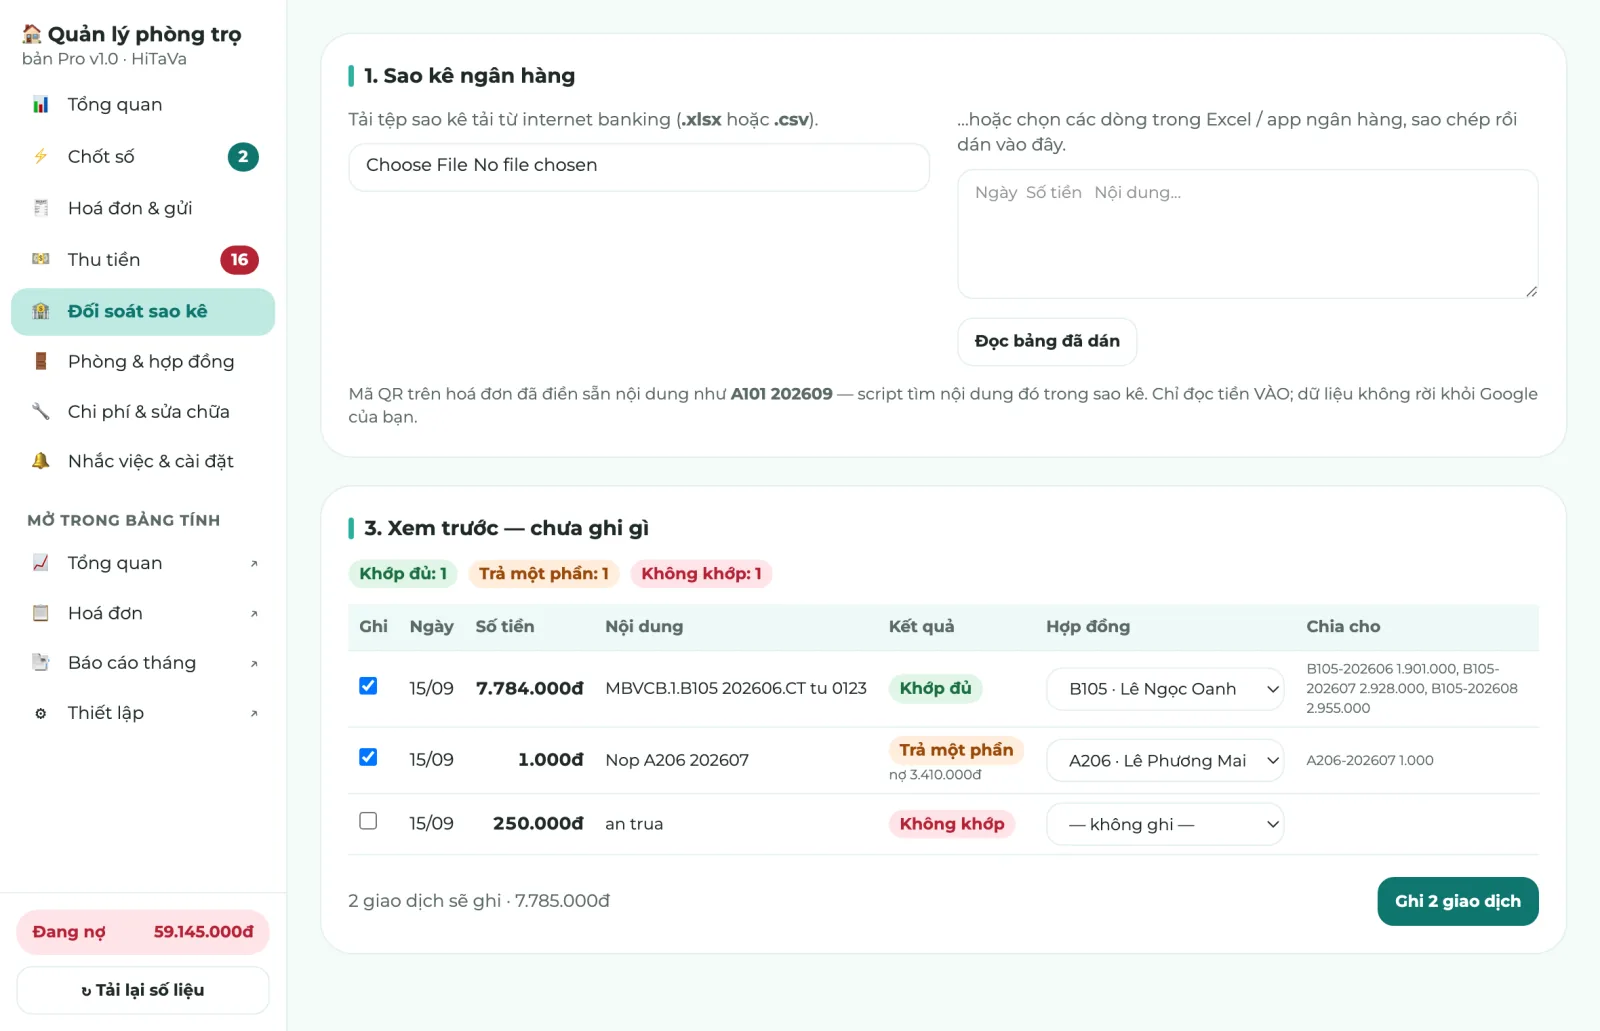This screenshot has height=1031, width=1600.
Task: Open the — không ghi — contract dropdown
Action: coord(1165,824)
